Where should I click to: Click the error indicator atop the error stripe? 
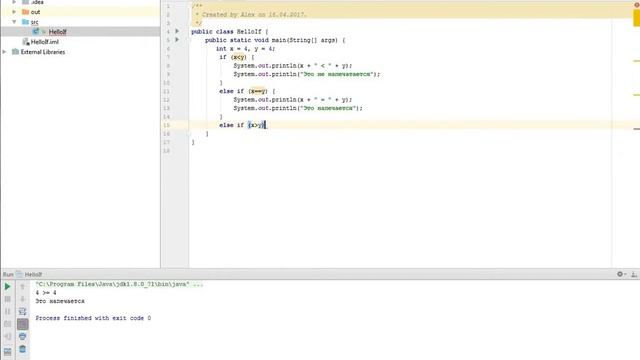[x=637, y=4]
